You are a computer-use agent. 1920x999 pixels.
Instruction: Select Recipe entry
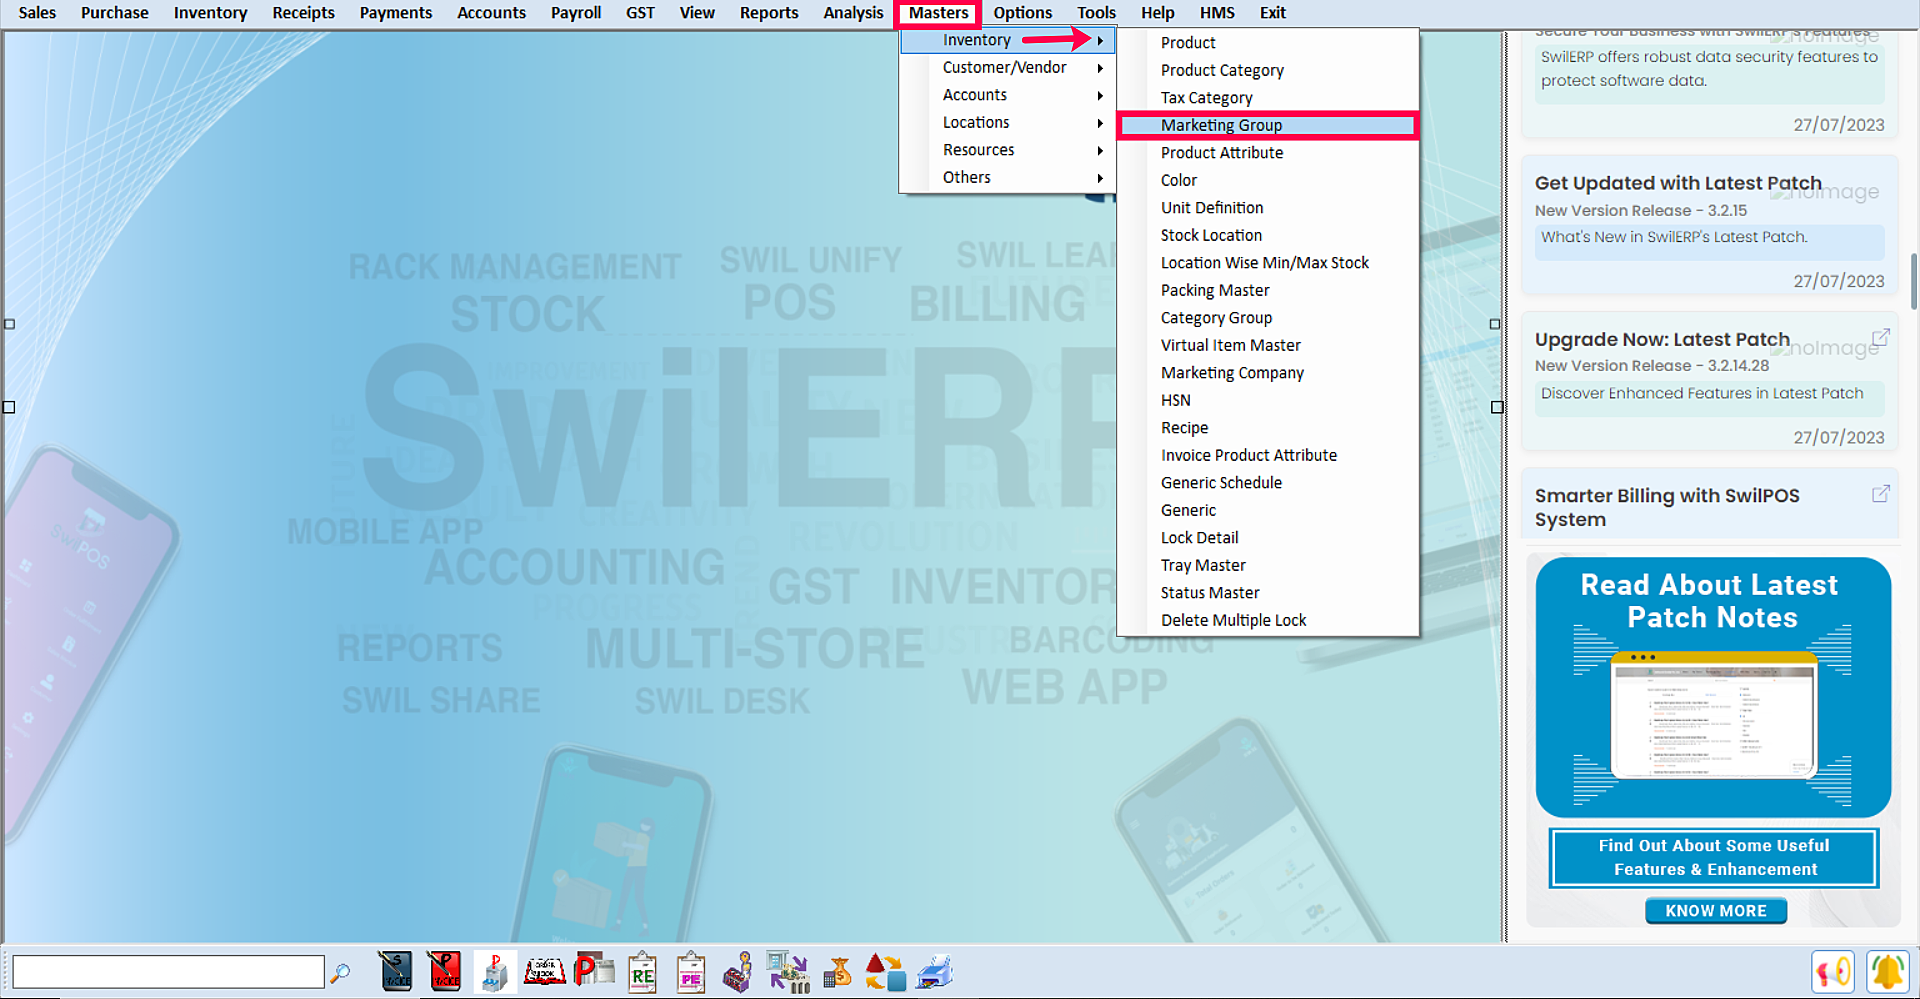point(1267,428)
